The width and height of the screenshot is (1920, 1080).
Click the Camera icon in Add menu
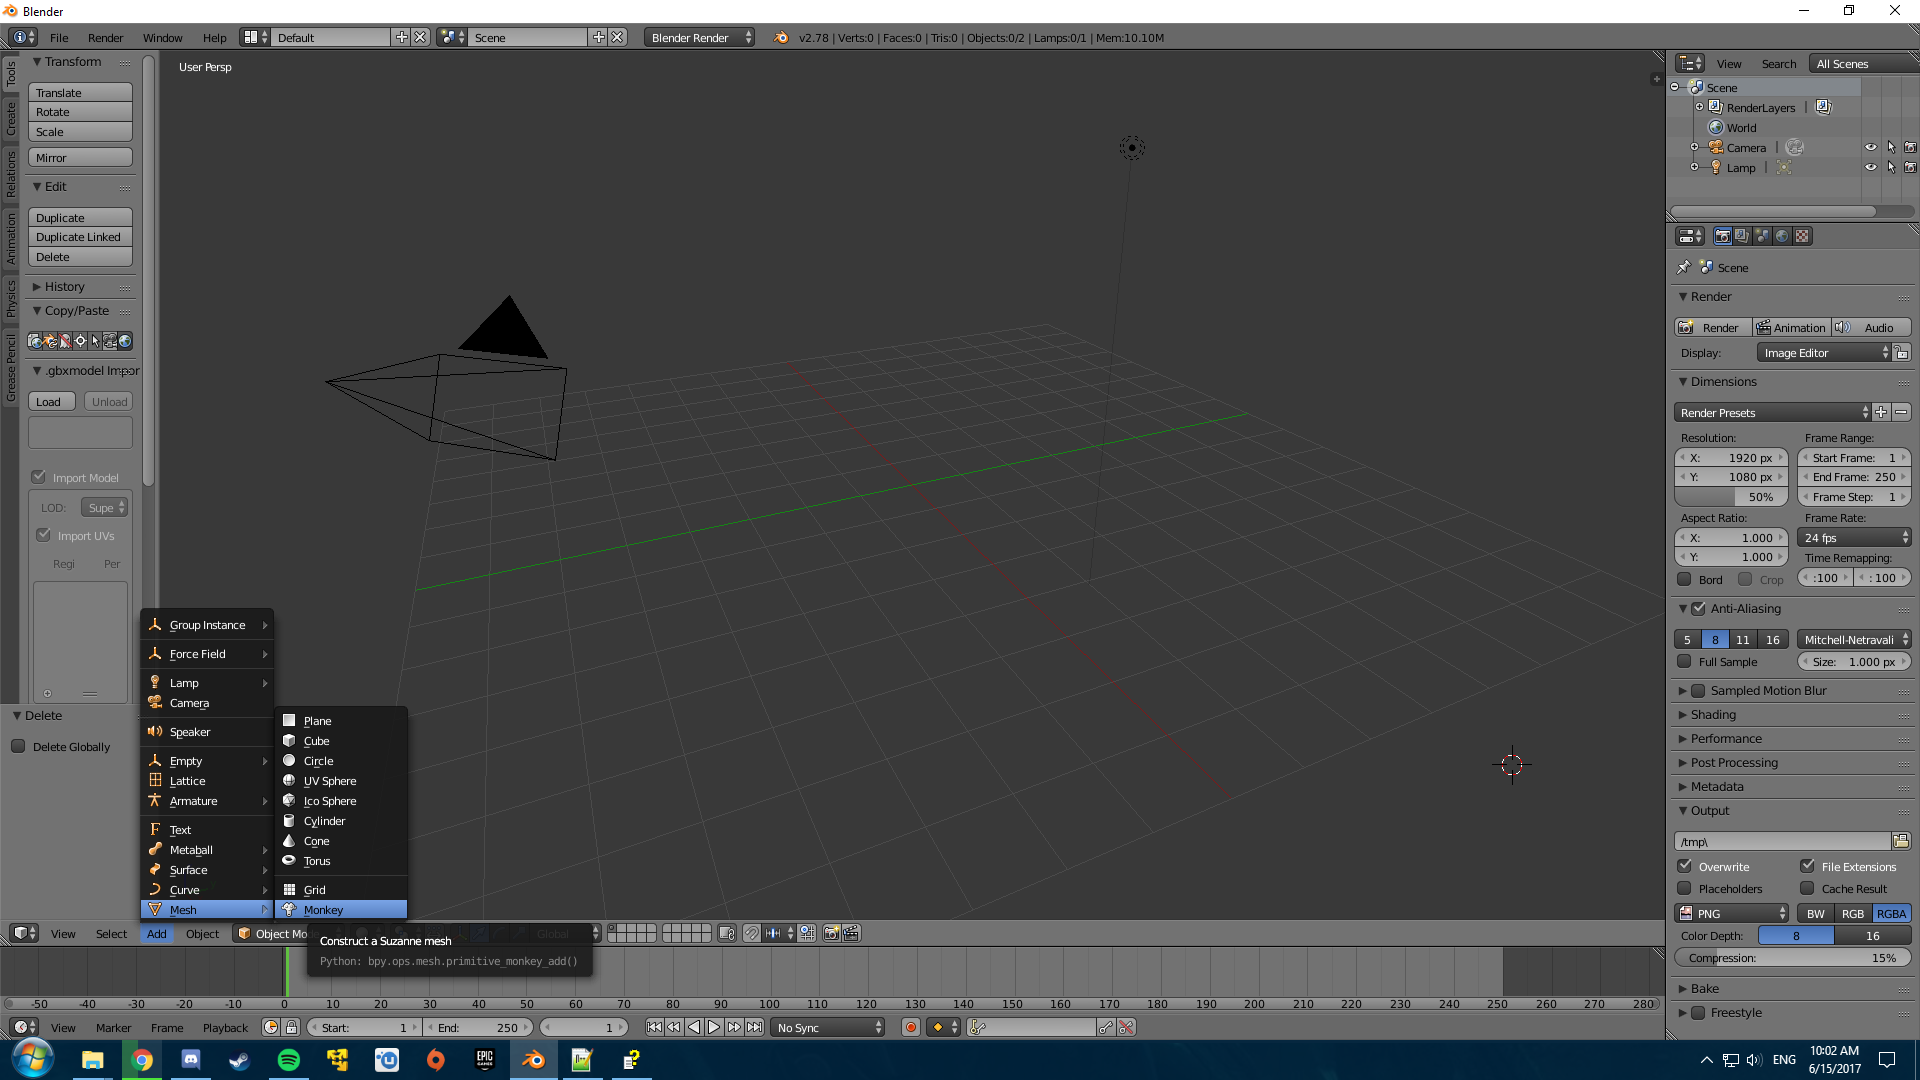pyautogui.click(x=155, y=703)
